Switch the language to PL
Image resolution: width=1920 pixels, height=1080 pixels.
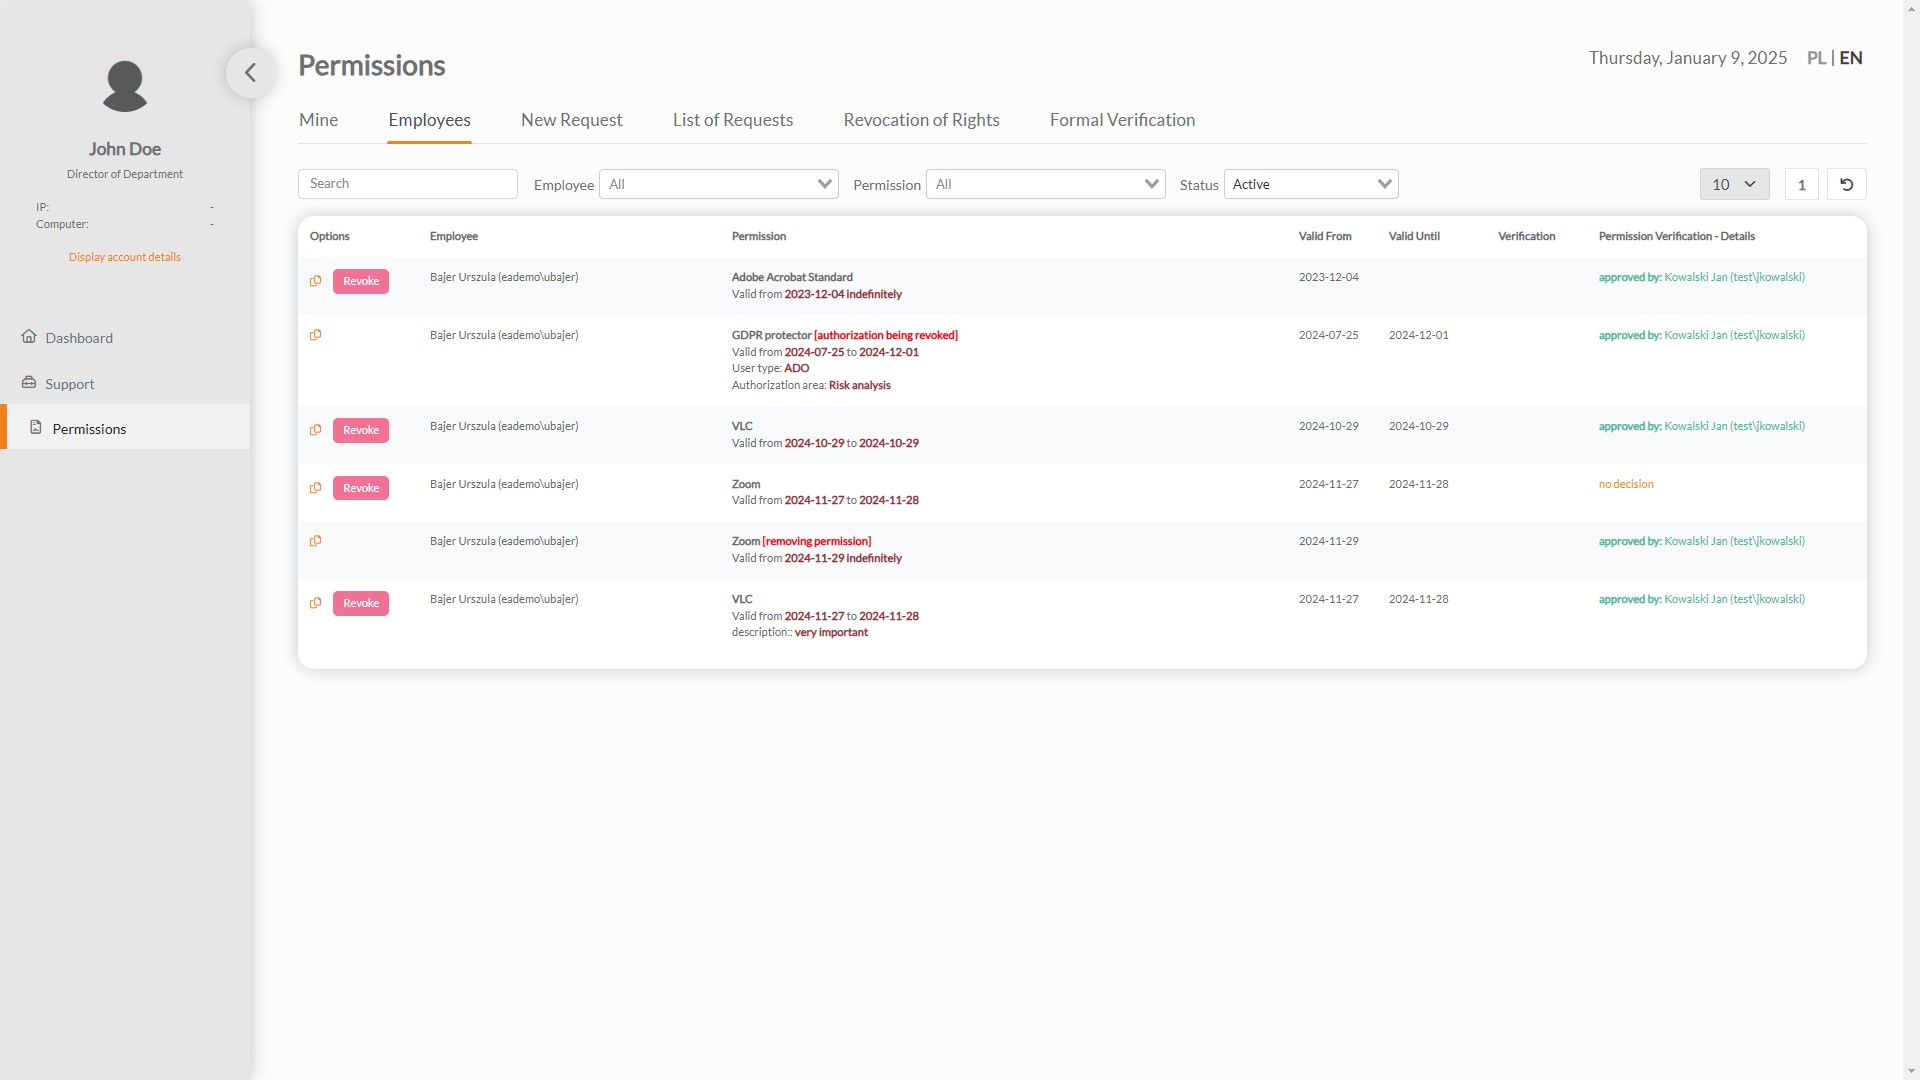pos(1816,58)
